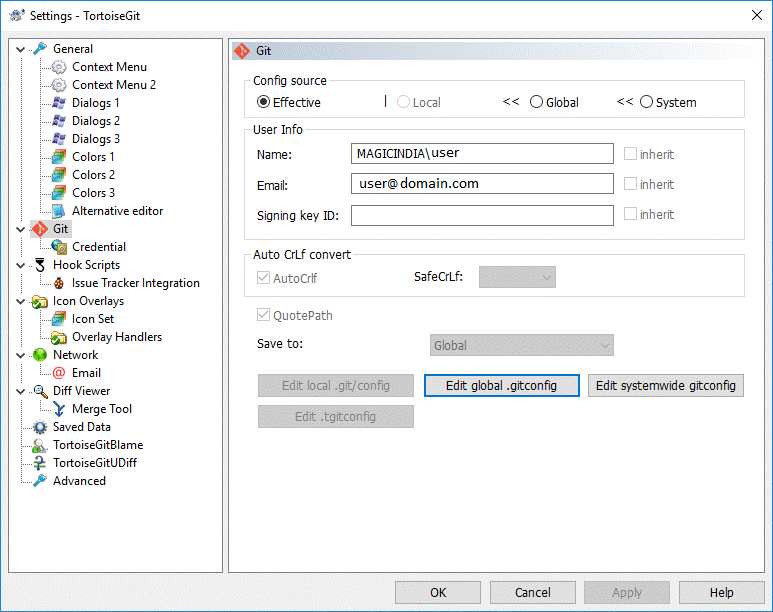Click the Network globe icon
This screenshot has height=612, width=773.
click(39, 355)
